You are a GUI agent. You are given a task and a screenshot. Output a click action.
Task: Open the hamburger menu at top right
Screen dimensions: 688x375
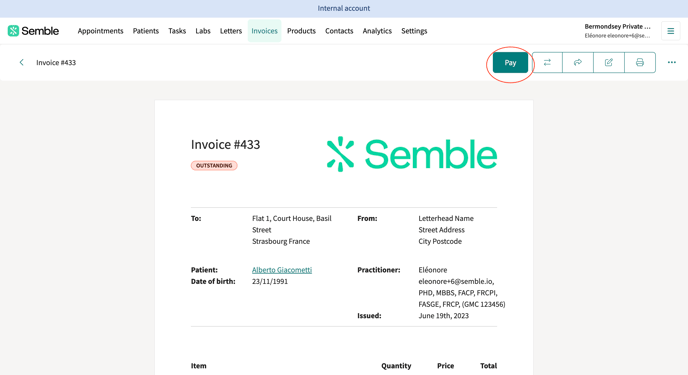670,31
